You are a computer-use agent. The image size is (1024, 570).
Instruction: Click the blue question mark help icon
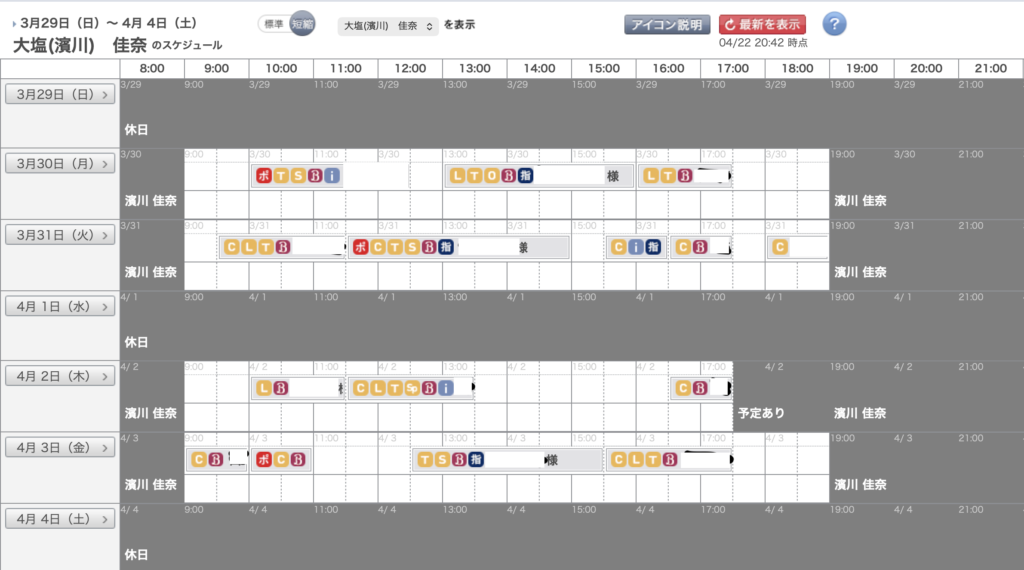click(834, 25)
